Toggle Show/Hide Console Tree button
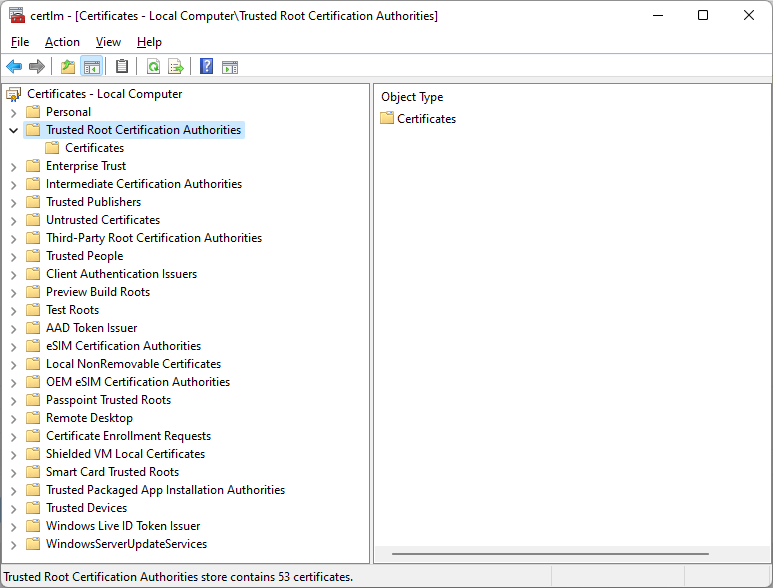The image size is (773, 588). point(92,67)
